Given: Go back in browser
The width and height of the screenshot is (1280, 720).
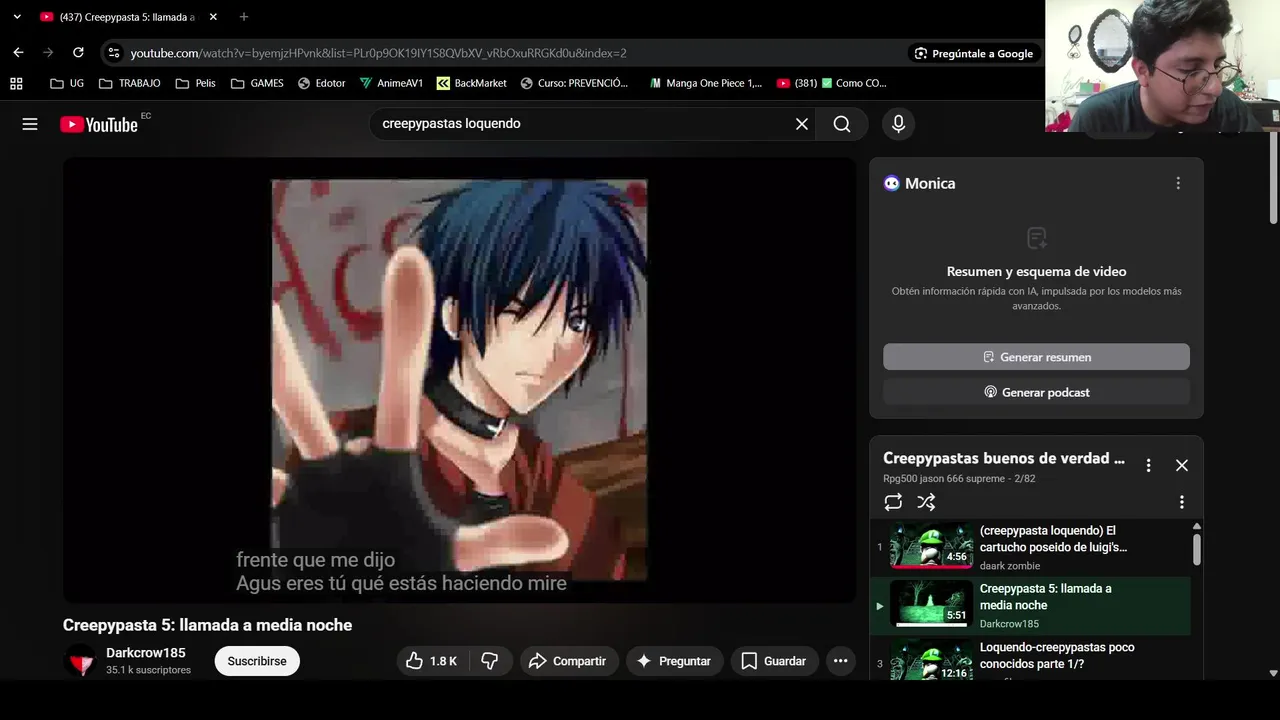Looking at the screenshot, I should [x=18, y=53].
